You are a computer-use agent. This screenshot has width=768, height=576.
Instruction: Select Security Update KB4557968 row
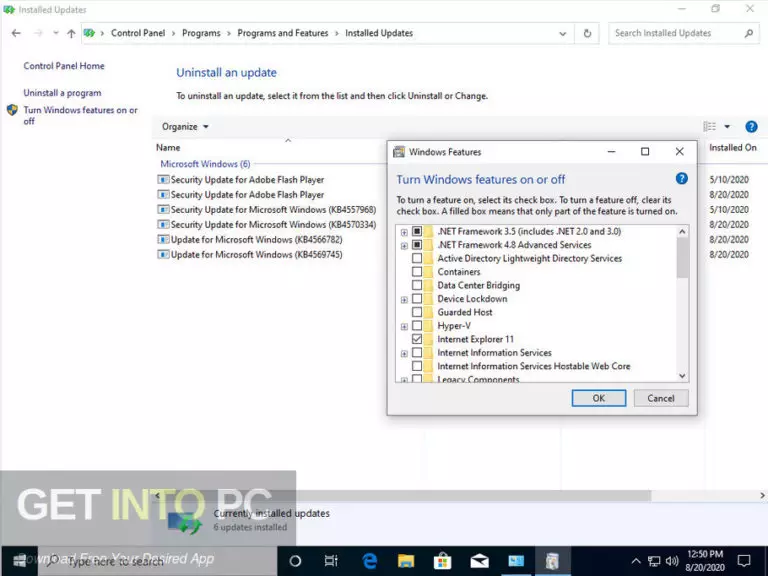[x=267, y=210]
